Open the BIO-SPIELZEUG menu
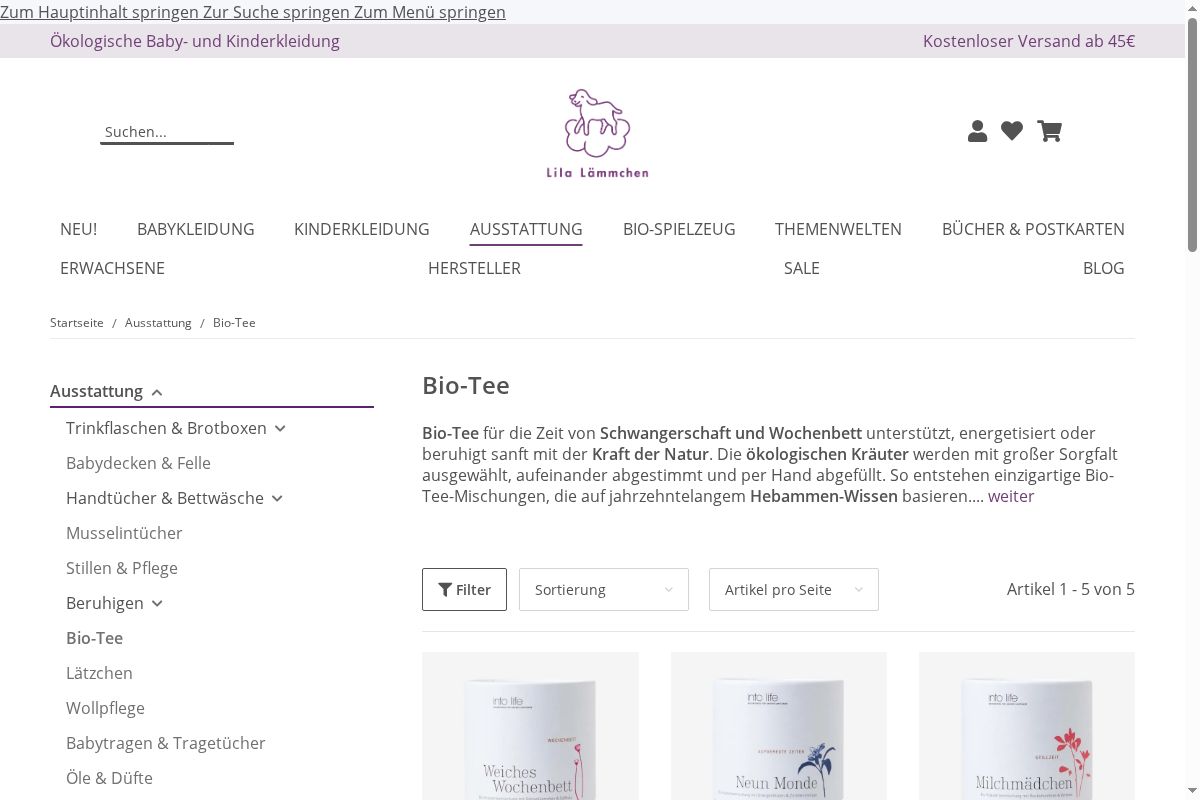 pos(679,229)
